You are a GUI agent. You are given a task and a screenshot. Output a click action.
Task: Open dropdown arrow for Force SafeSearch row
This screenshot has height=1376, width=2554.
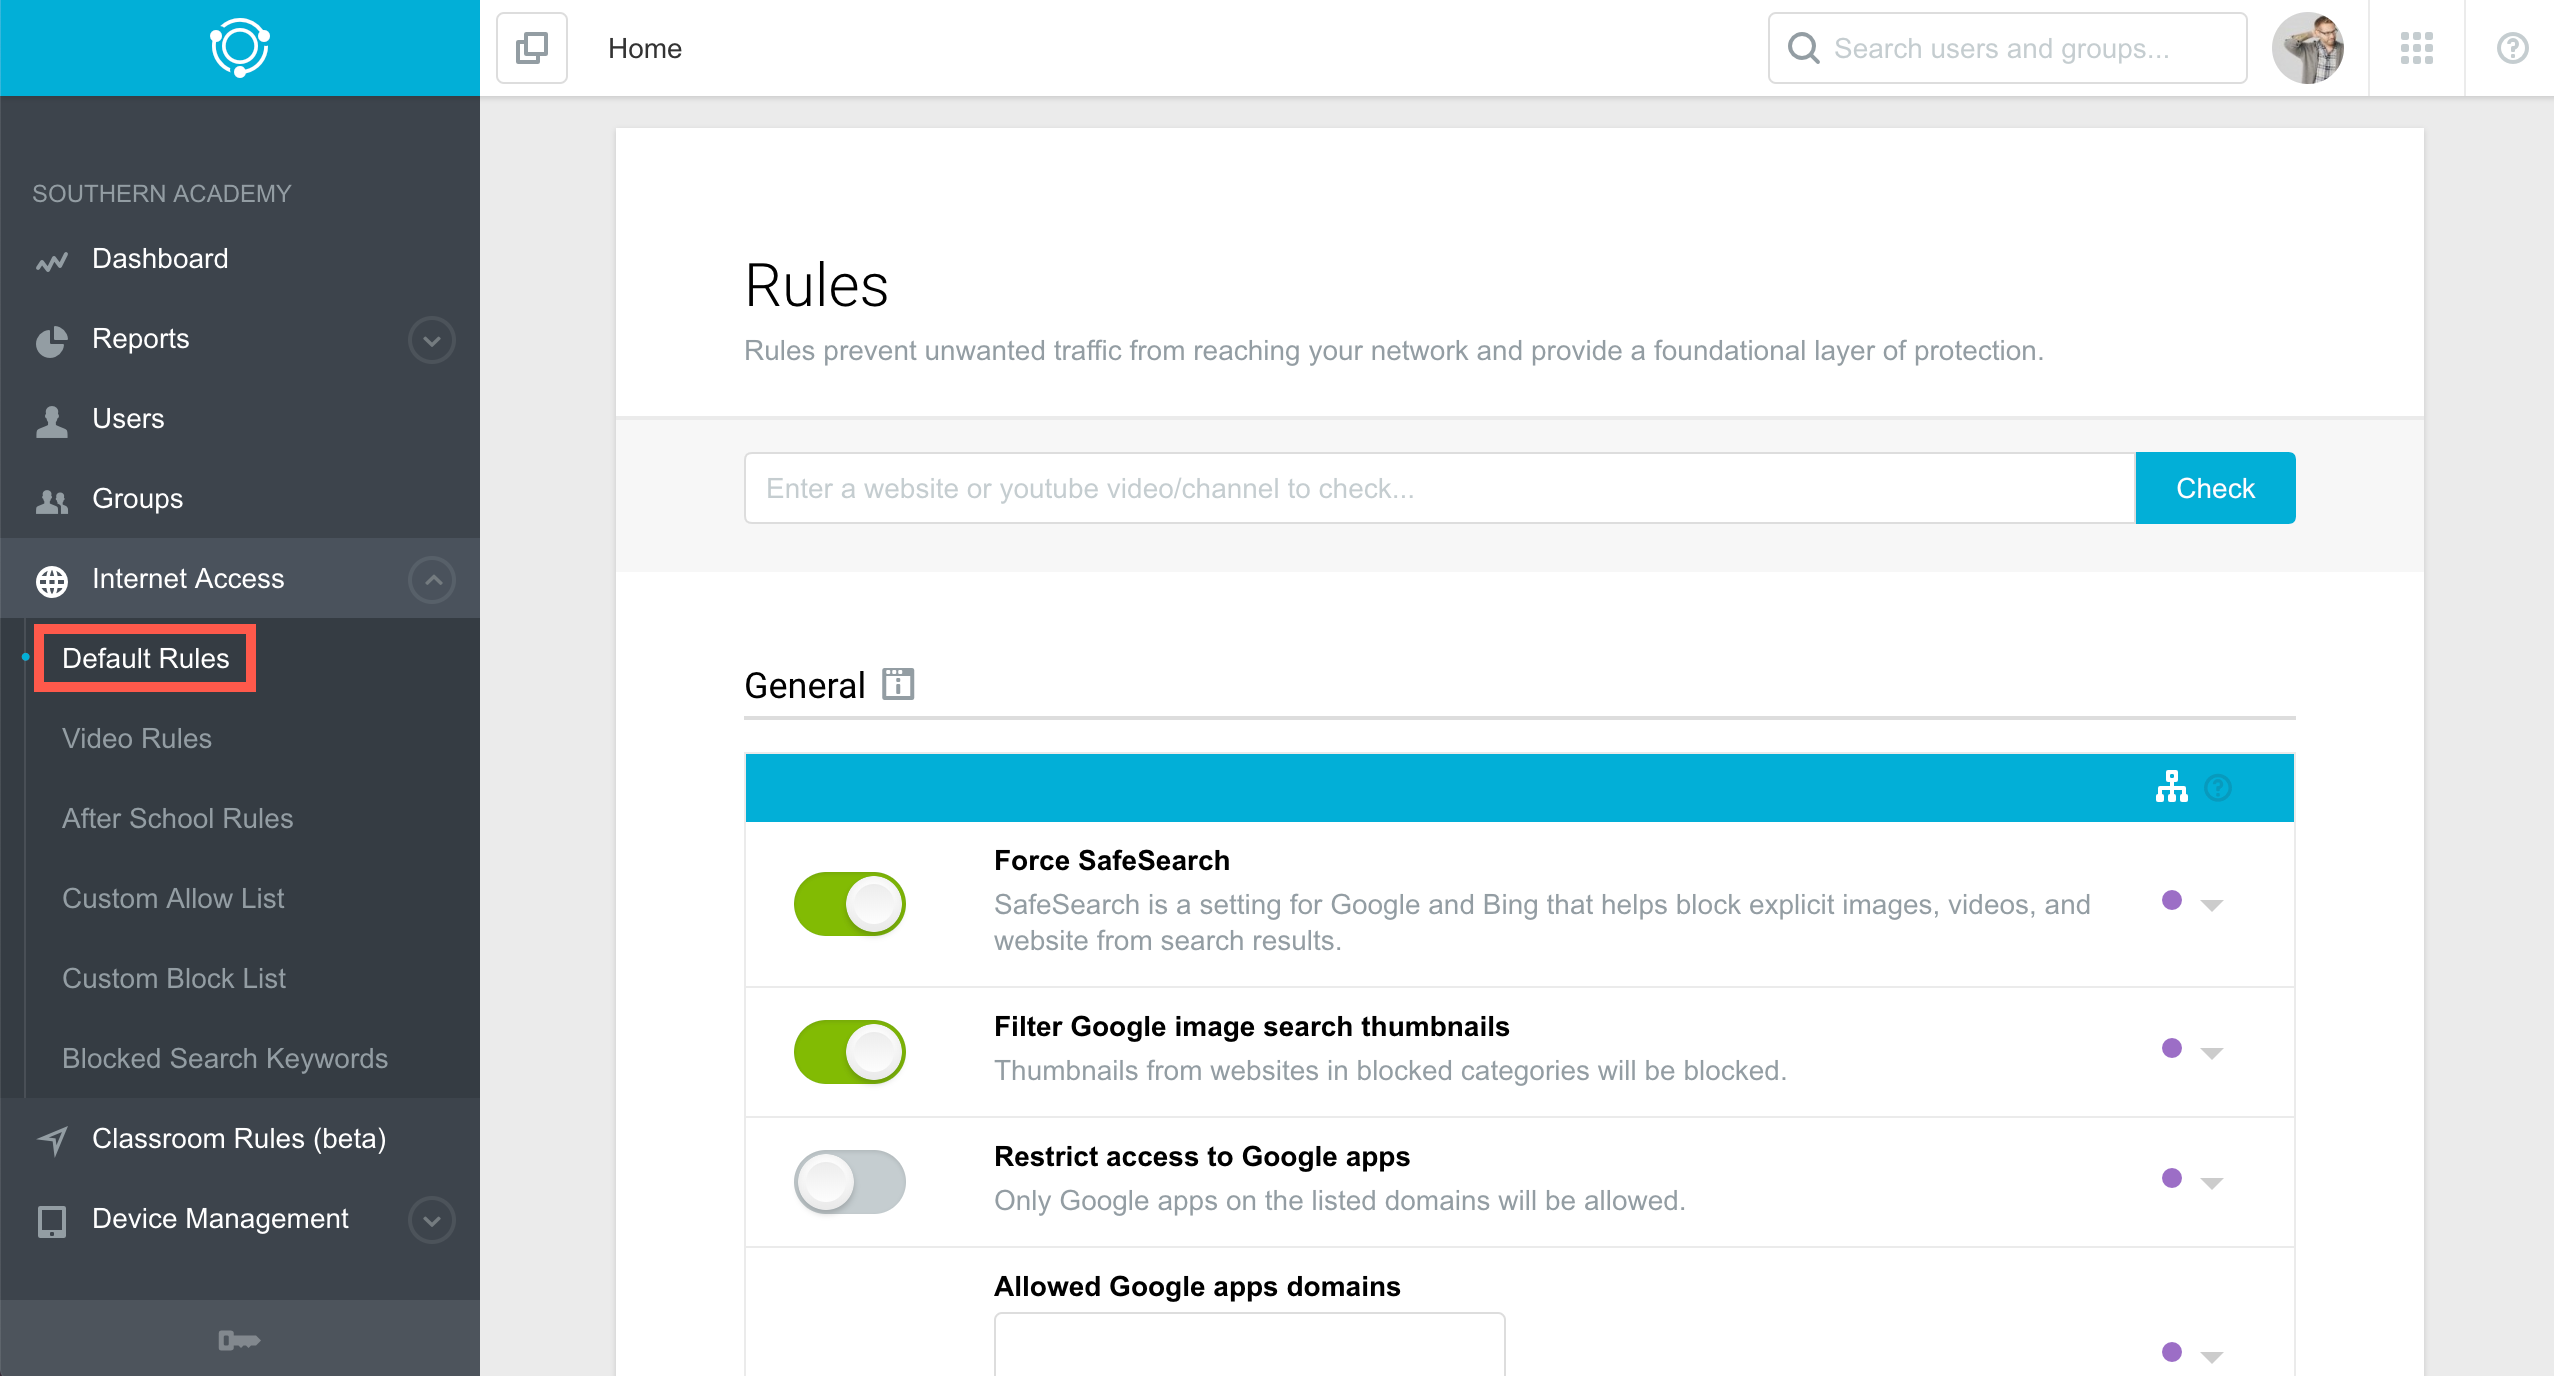[2212, 905]
